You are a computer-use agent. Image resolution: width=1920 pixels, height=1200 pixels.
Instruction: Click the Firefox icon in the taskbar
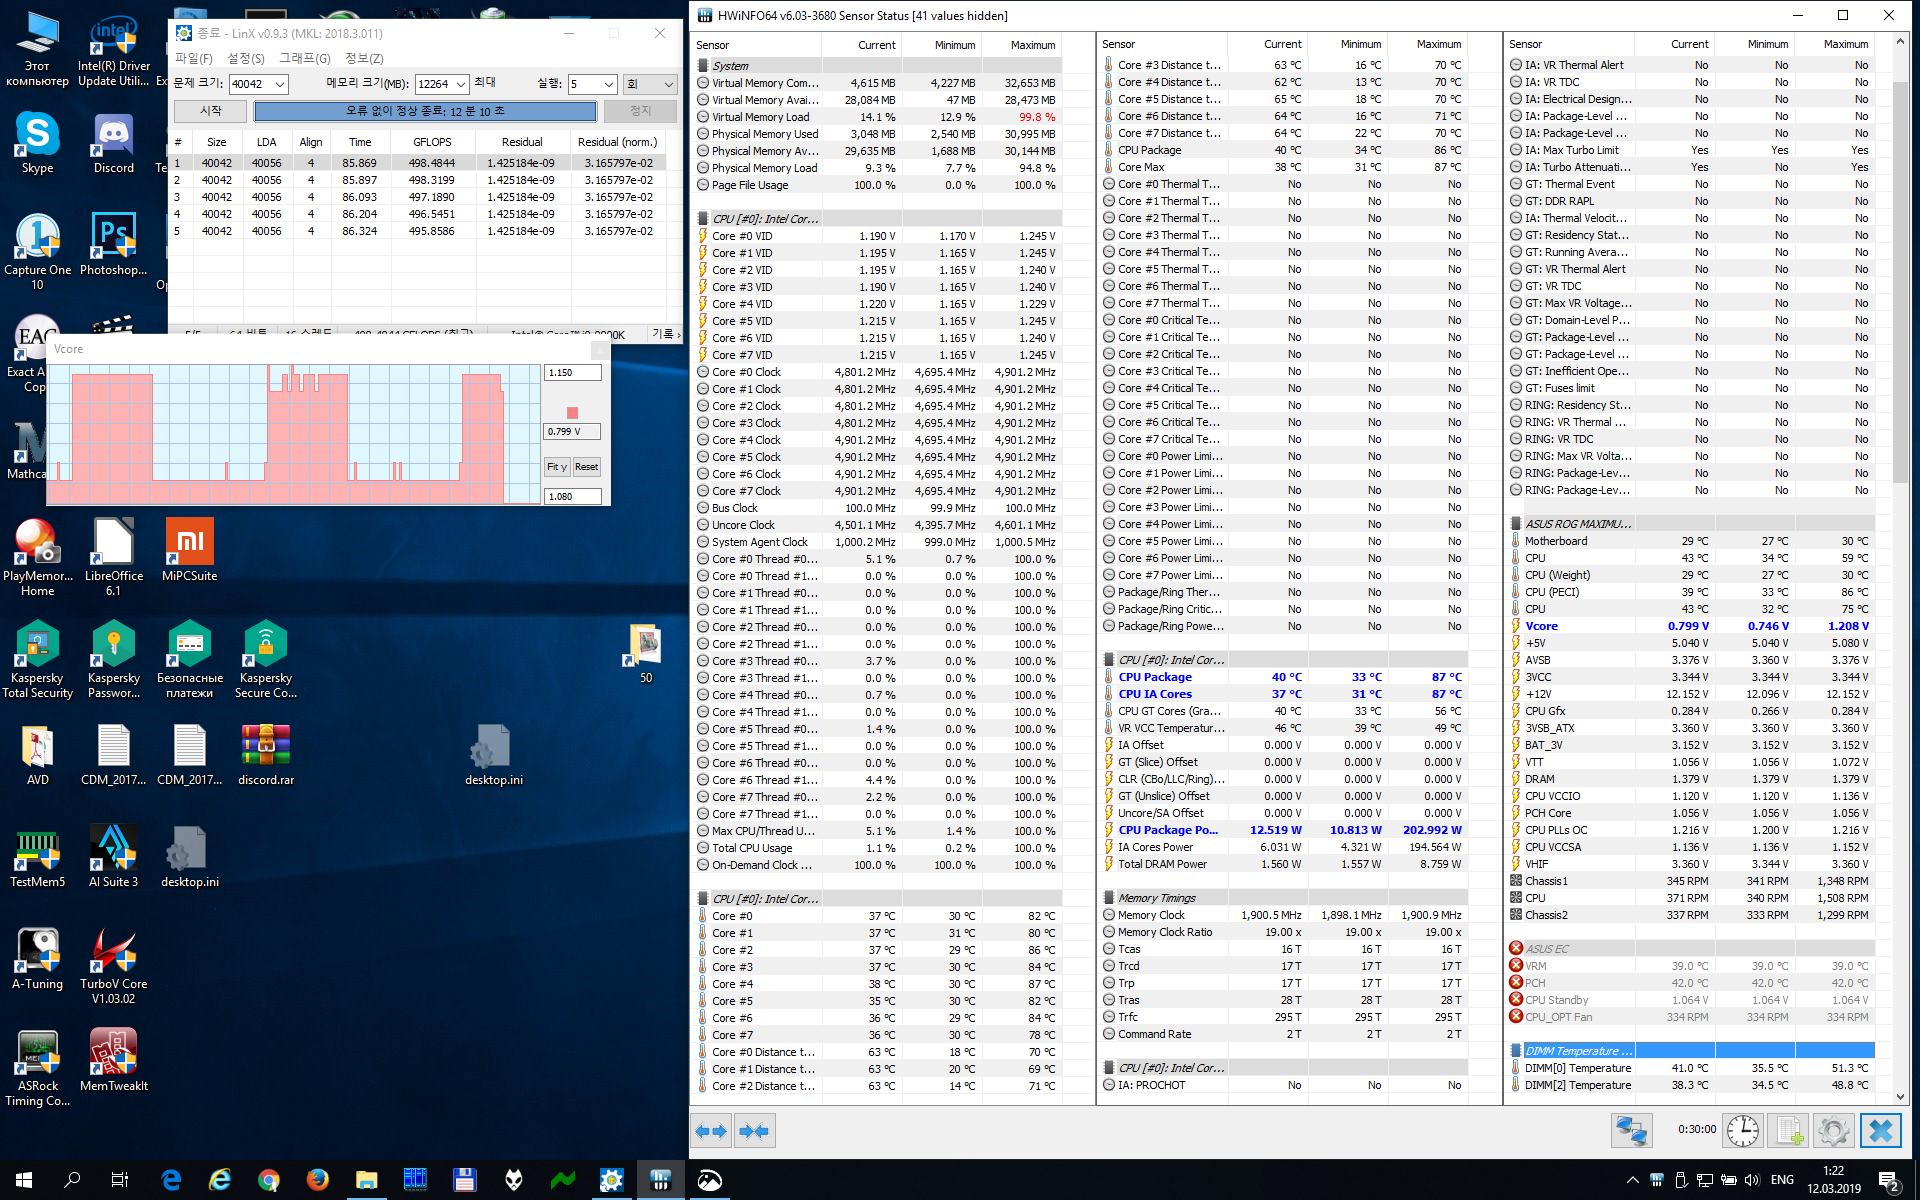[317, 1180]
